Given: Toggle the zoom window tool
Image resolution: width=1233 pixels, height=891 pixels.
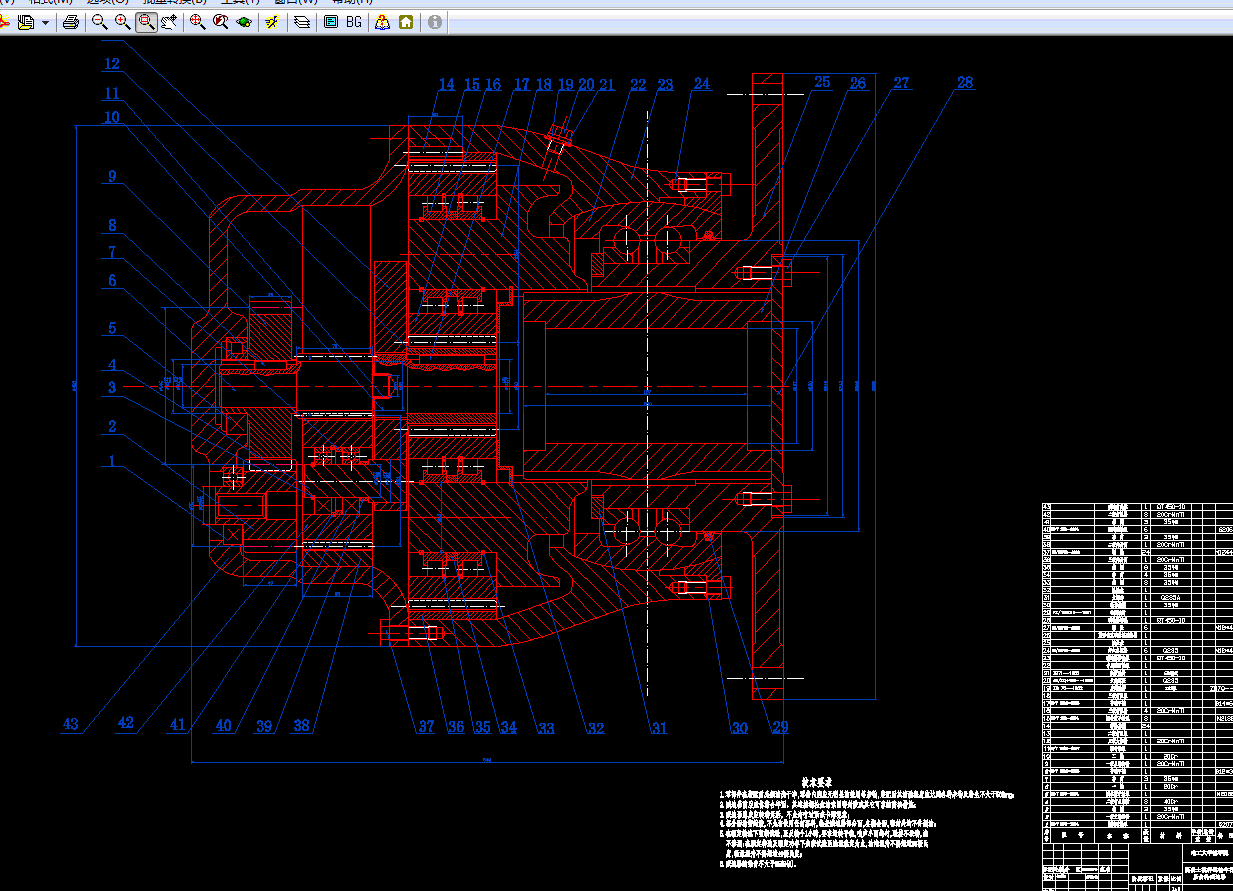Looking at the screenshot, I should click(x=146, y=21).
